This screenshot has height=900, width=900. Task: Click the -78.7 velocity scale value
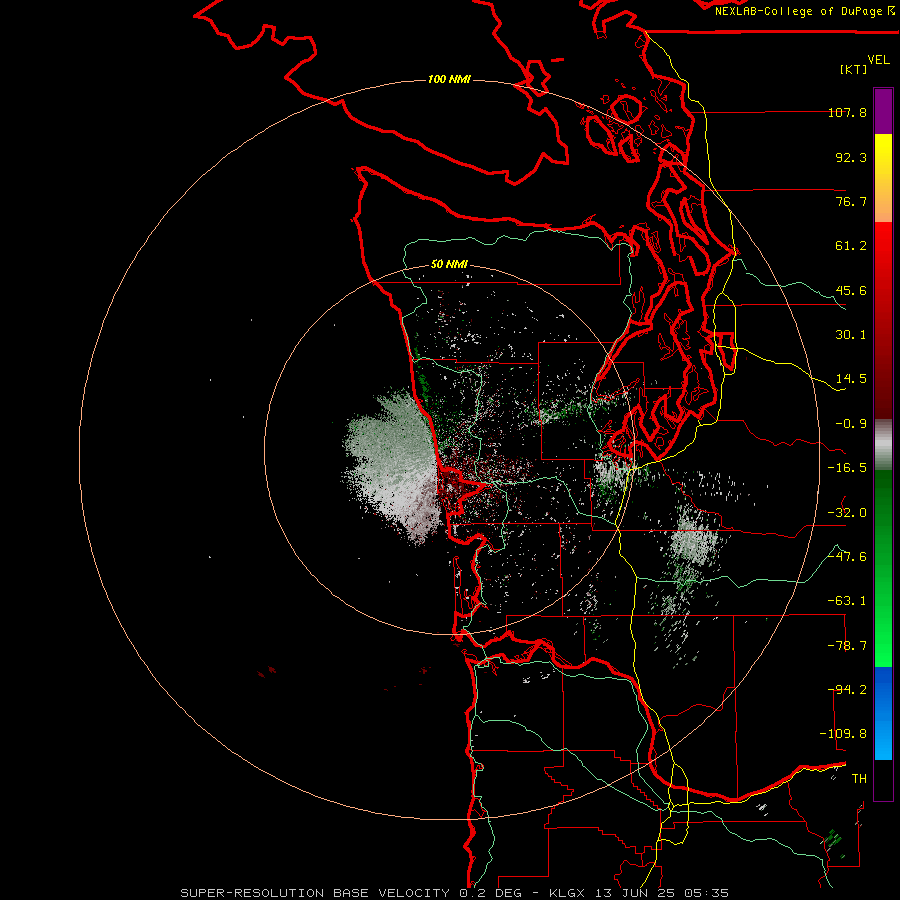coord(847,646)
